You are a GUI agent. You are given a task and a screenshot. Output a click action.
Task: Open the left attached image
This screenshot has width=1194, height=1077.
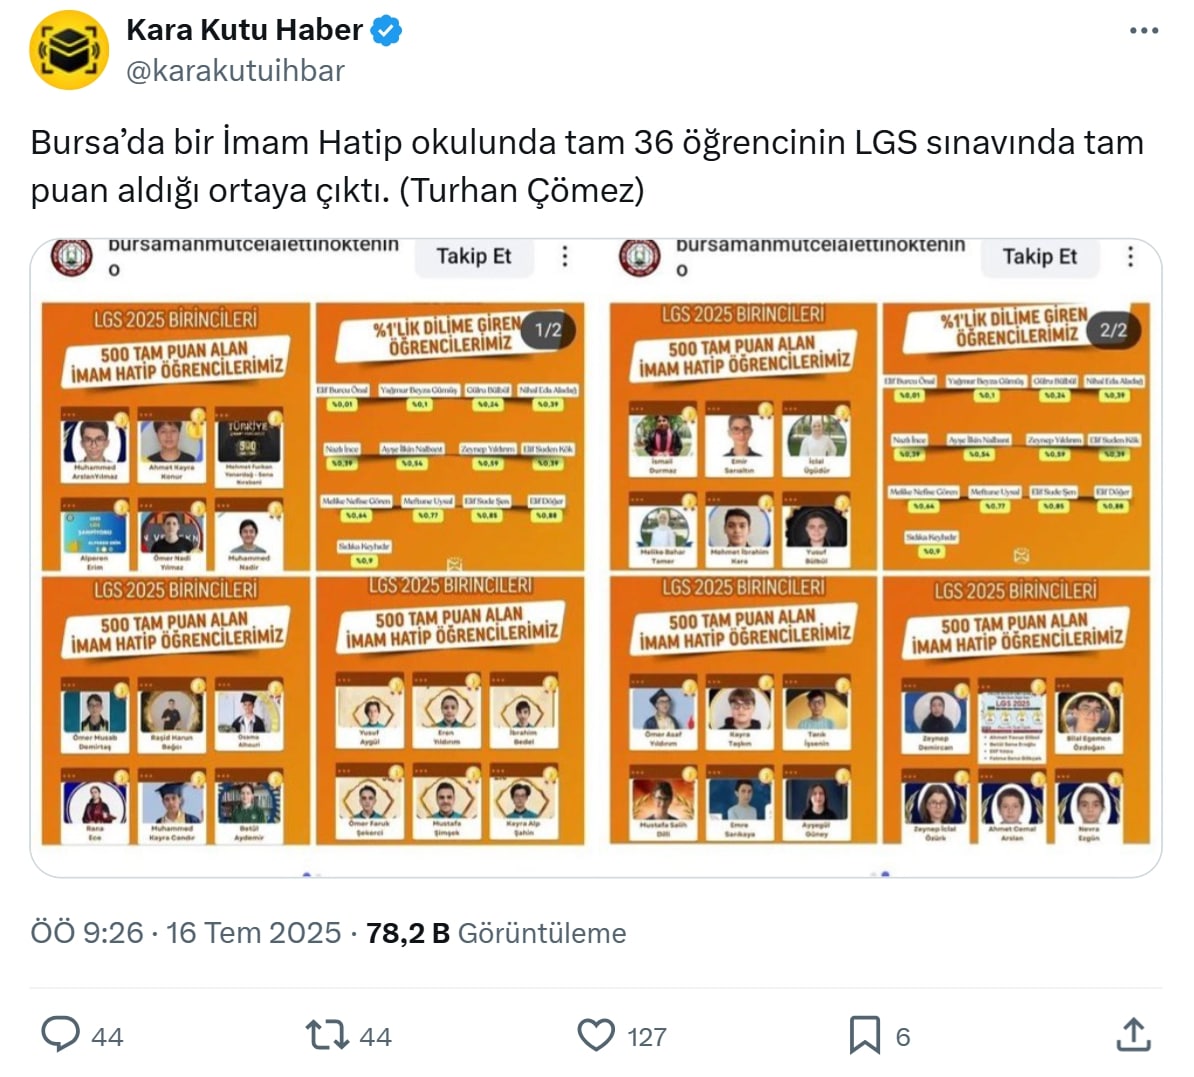click(314, 558)
